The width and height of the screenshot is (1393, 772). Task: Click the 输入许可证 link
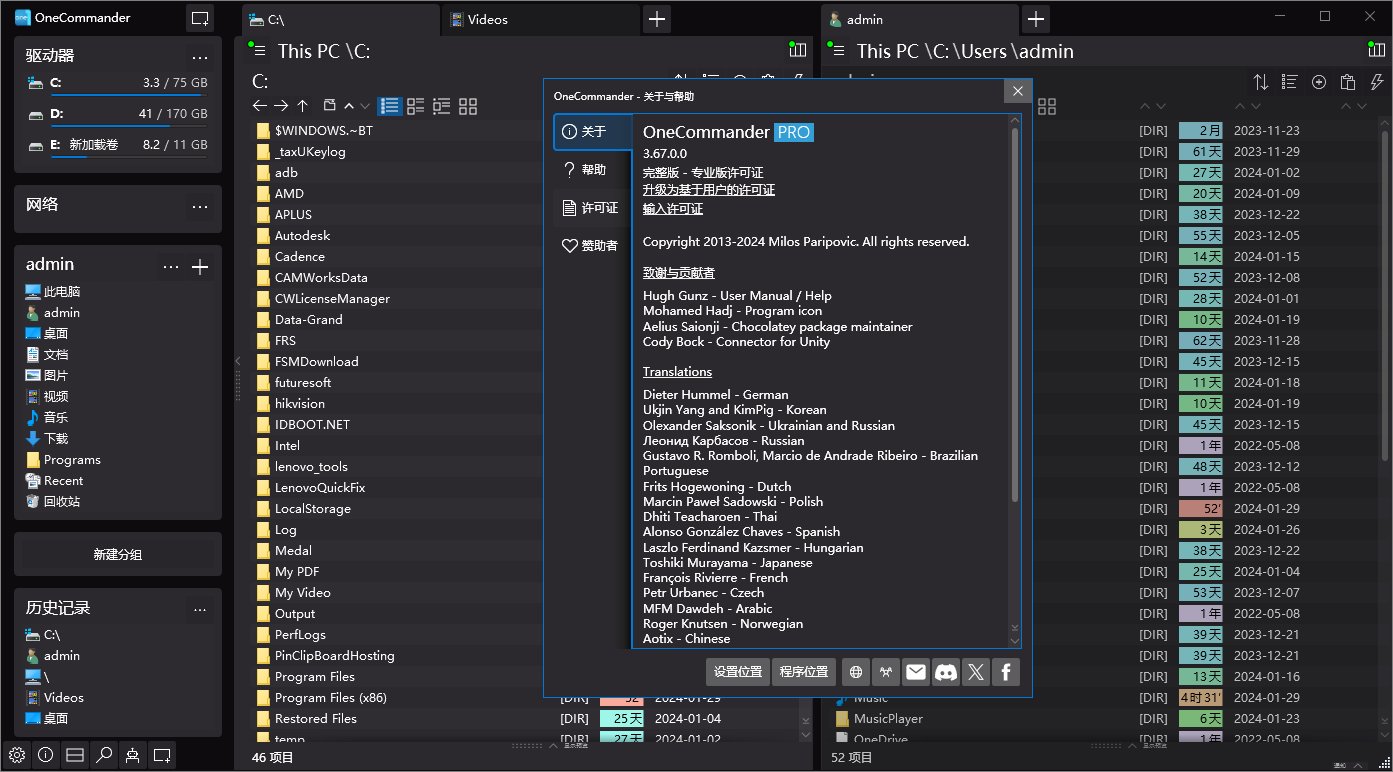(x=673, y=209)
